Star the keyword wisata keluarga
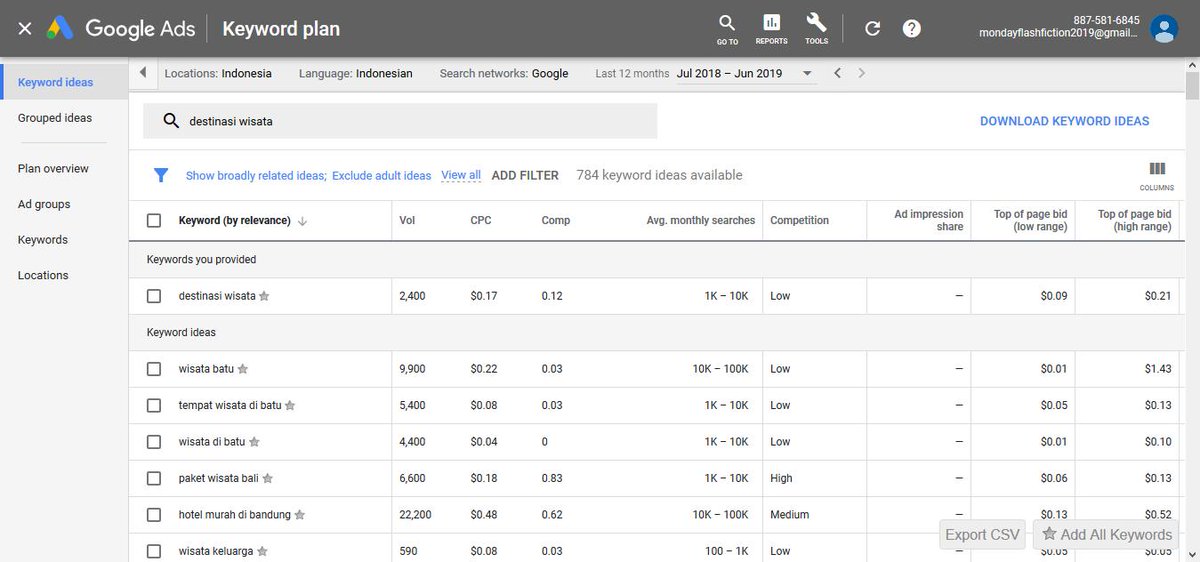 (262, 551)
